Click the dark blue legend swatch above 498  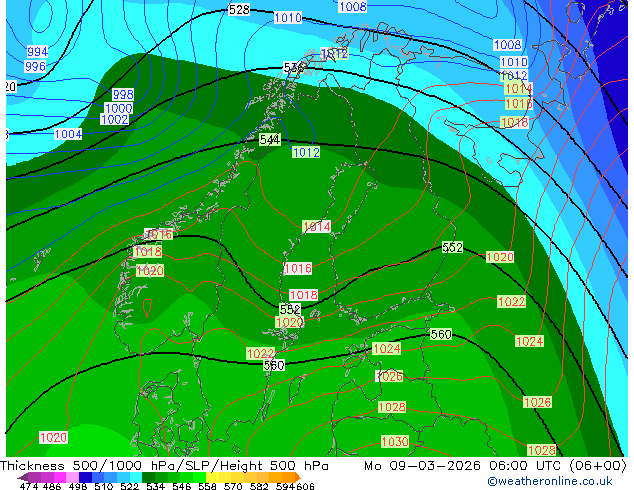pyautogui.click(x=85, y=477)
